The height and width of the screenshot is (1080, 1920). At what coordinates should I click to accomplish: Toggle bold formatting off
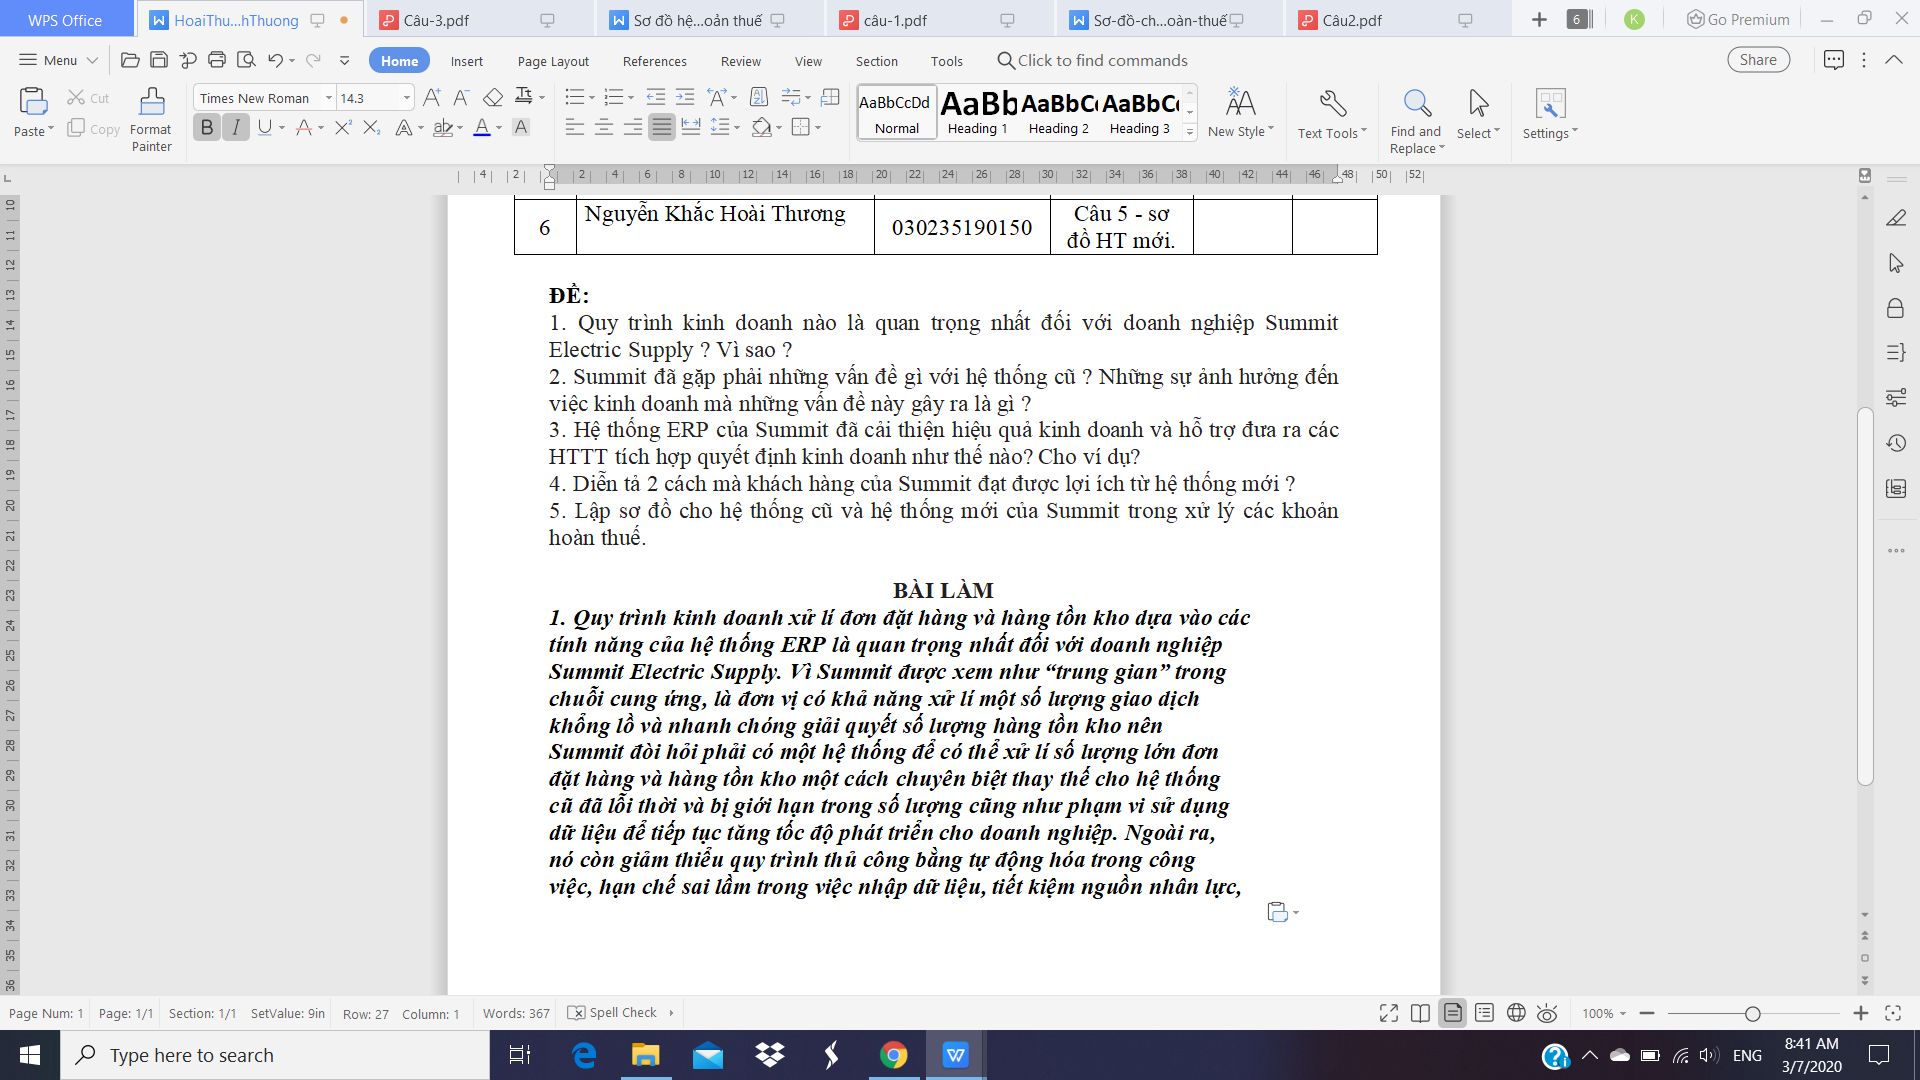tap(207, 127)
